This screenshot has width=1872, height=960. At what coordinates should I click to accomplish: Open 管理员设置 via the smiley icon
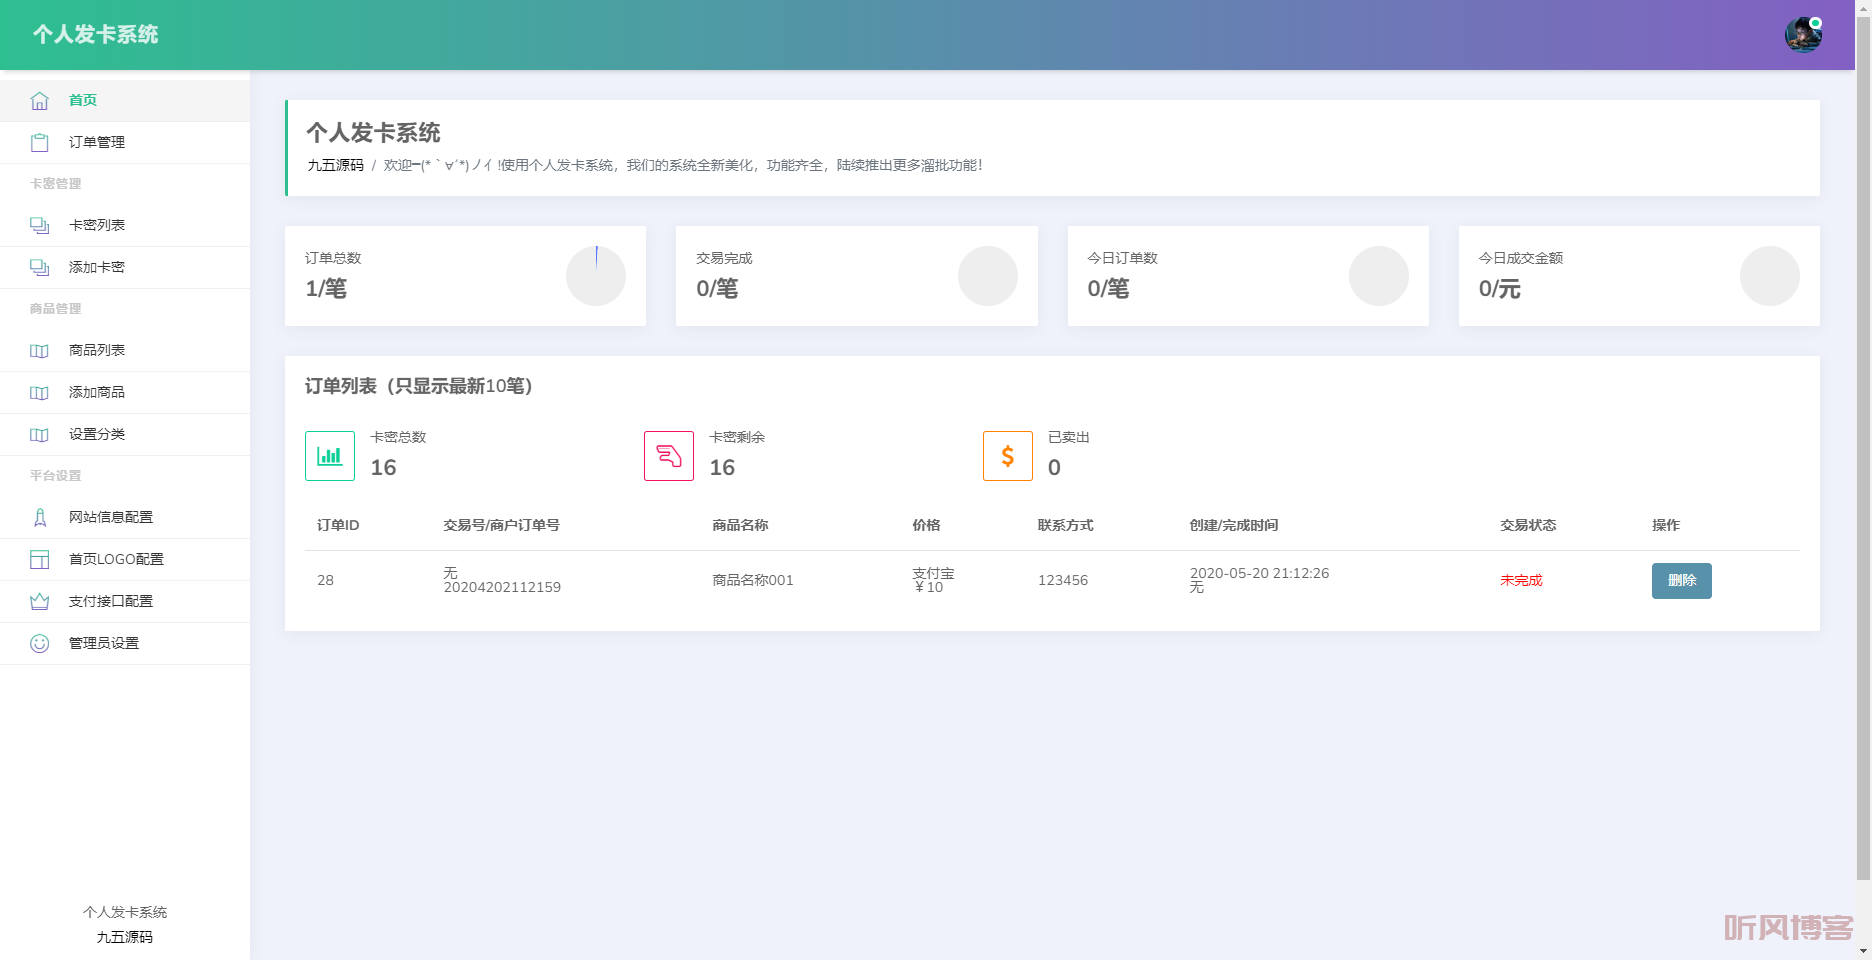(x=39, y=643)
